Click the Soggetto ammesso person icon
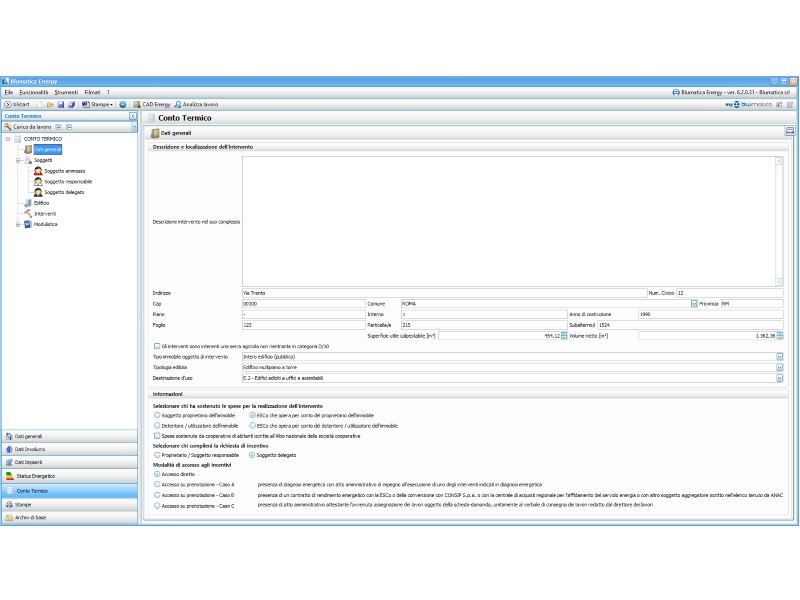The height and width of the screenshot is (600, 800). [38, 171]
